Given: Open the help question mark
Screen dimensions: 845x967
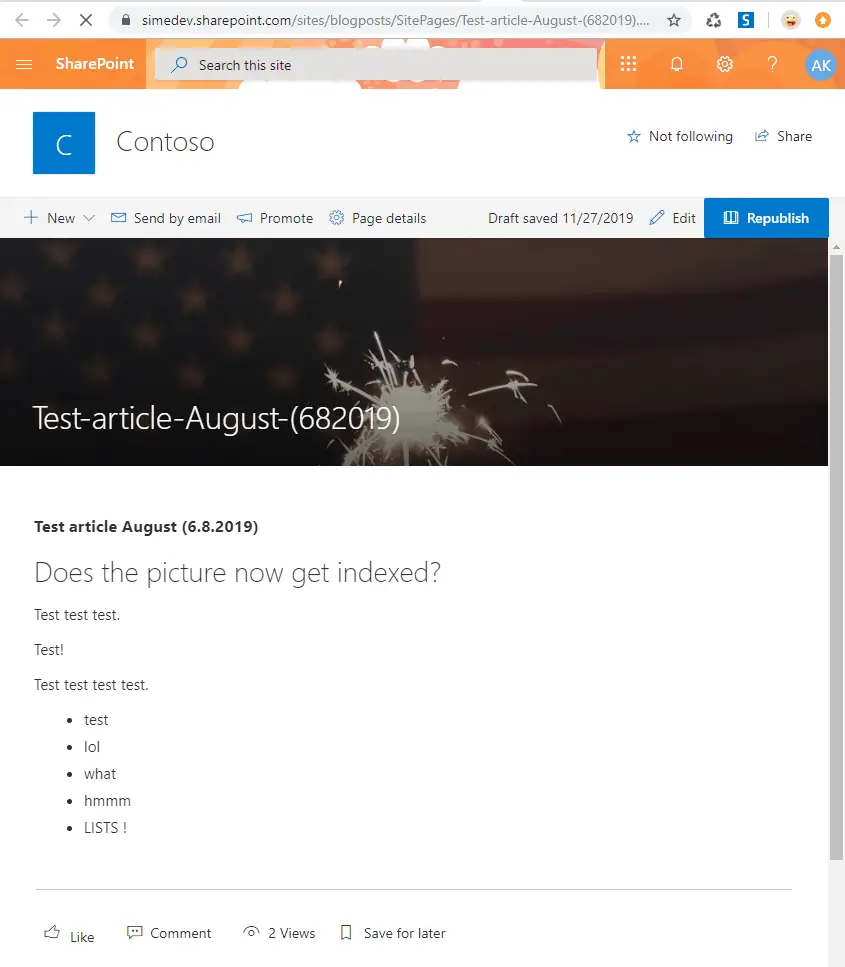Looking at the screenshot, I should tap(772, 65).
